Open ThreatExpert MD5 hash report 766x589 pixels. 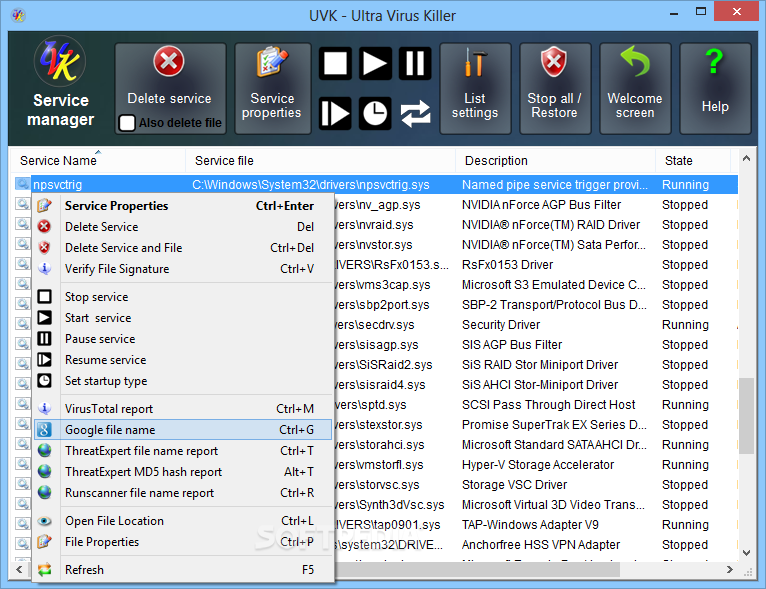[184, 471]
